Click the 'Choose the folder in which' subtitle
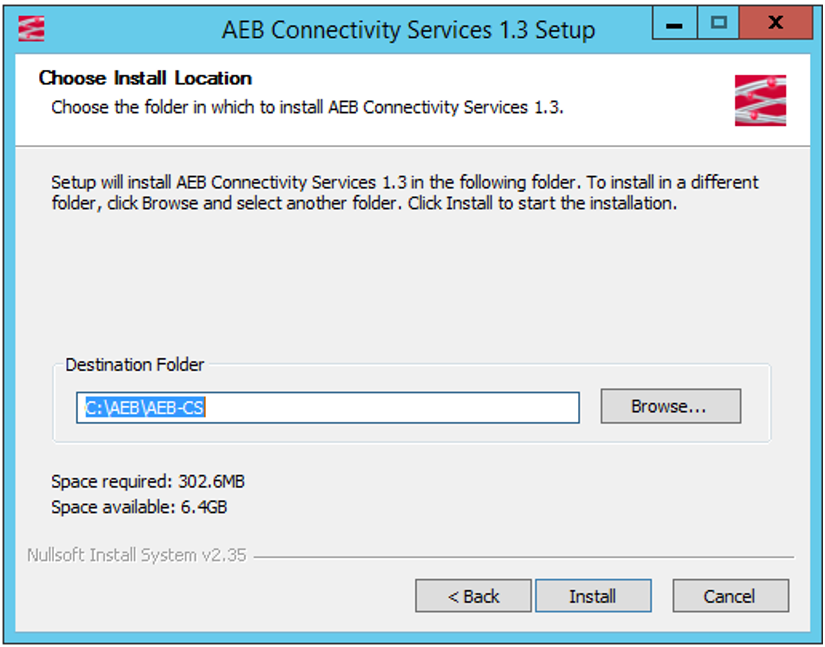This screenshot has height=647, width=825. pos(307,106)
